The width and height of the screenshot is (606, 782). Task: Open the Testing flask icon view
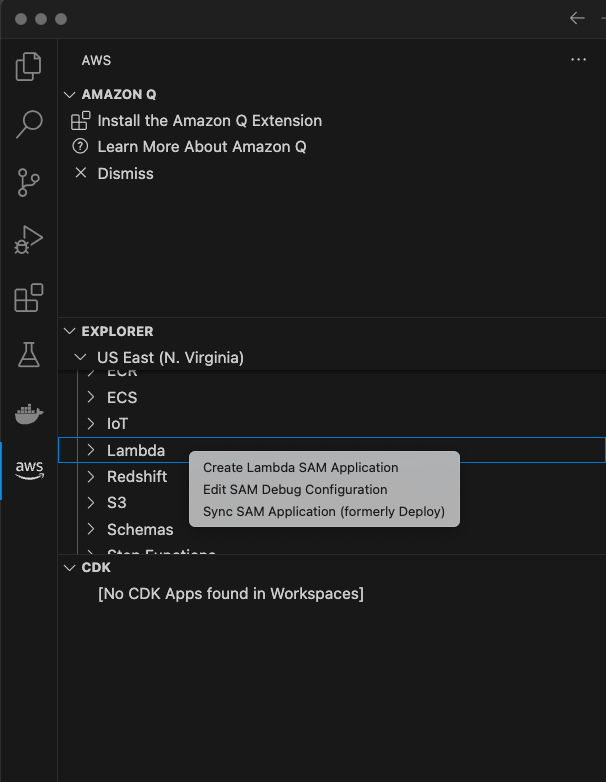point(28,355)
